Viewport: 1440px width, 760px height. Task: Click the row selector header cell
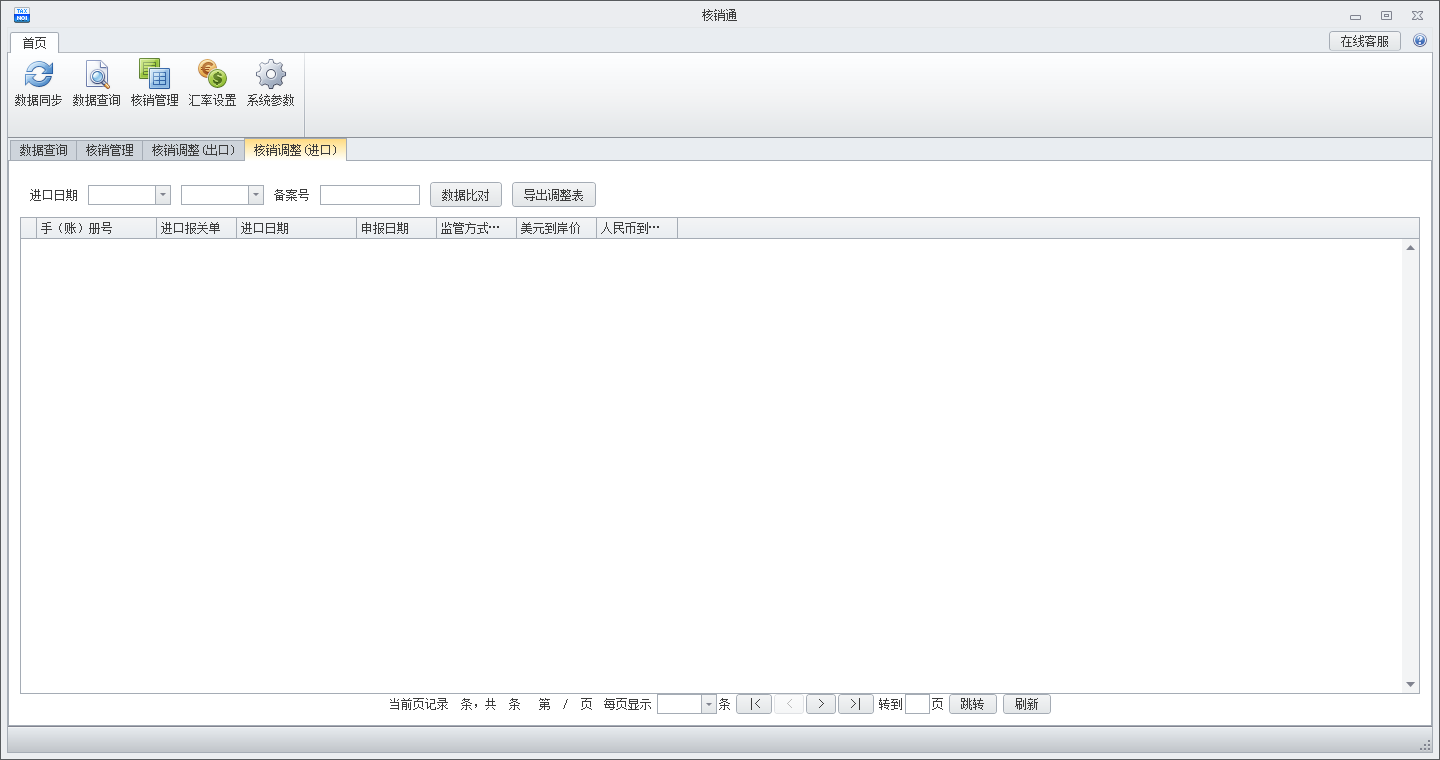[29, 228]
